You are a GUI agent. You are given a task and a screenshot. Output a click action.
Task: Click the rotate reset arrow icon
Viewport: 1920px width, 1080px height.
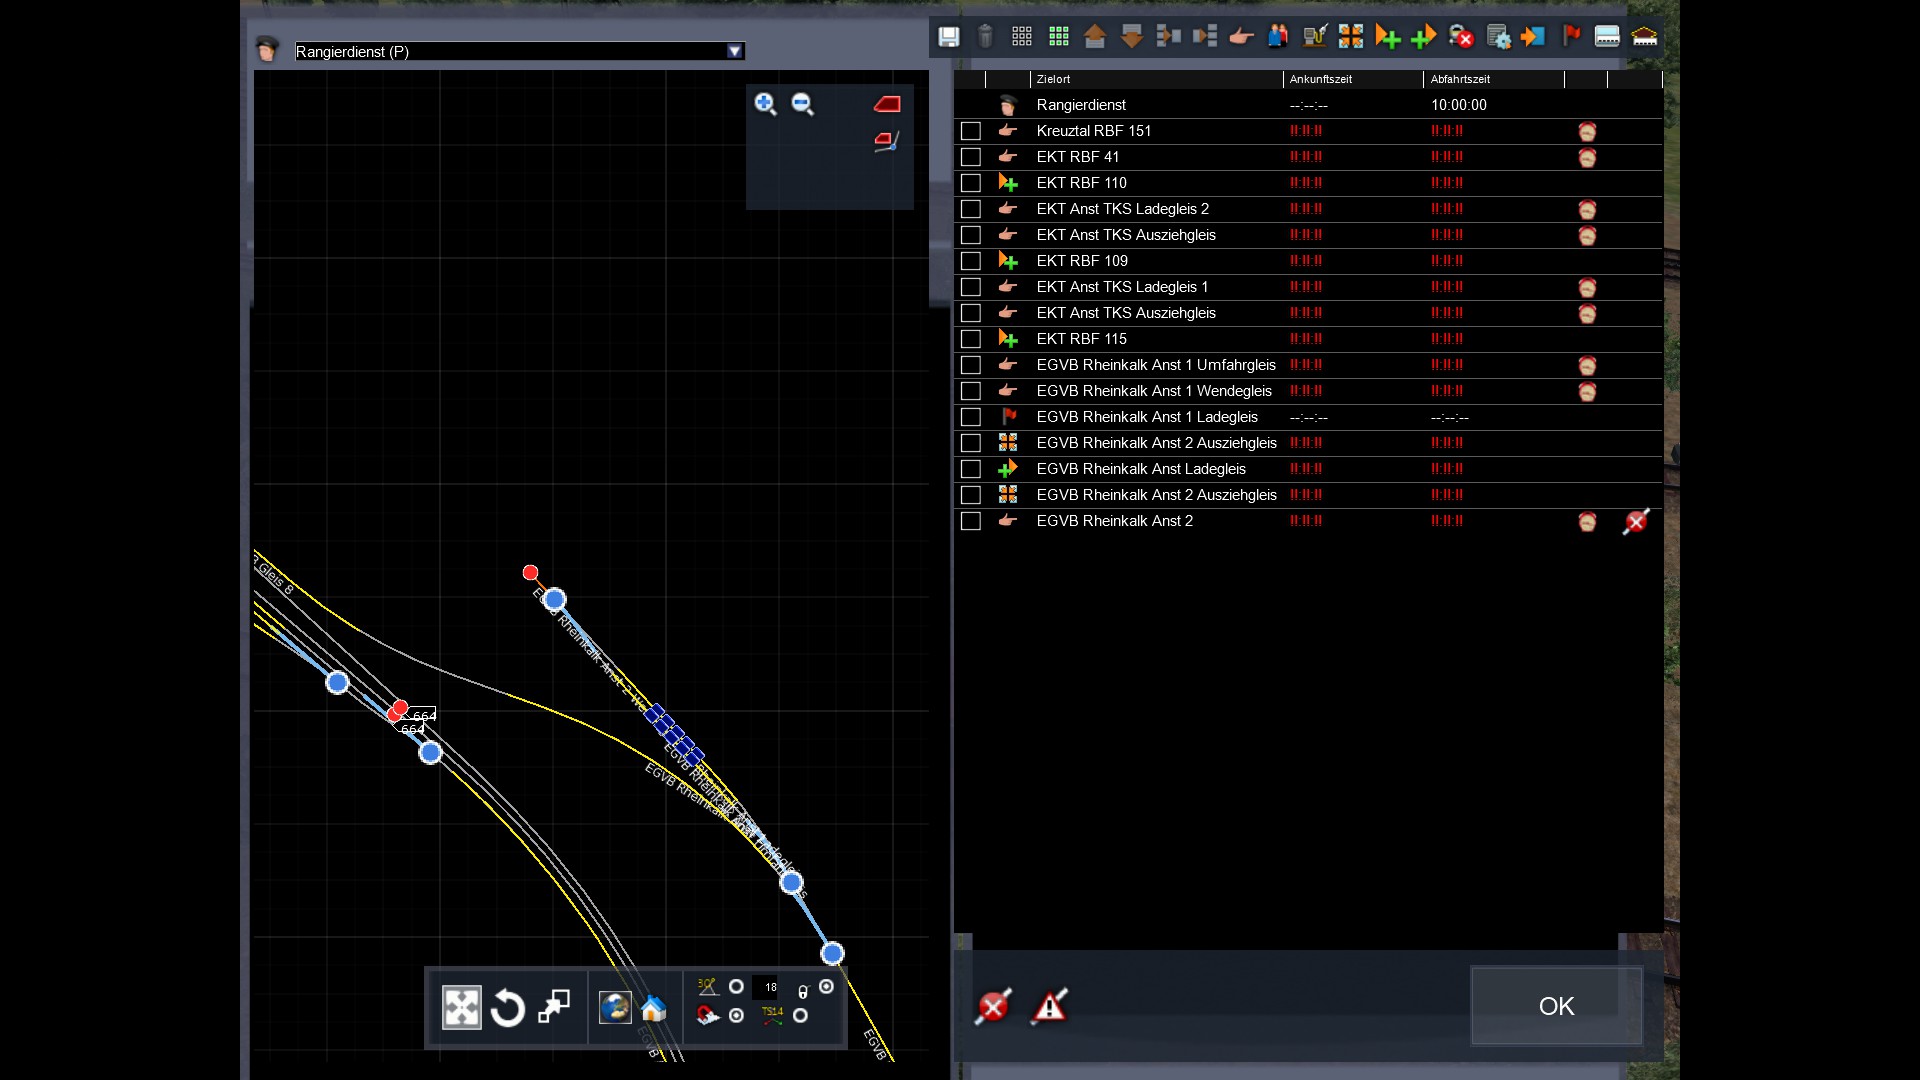click(508, 1008)
